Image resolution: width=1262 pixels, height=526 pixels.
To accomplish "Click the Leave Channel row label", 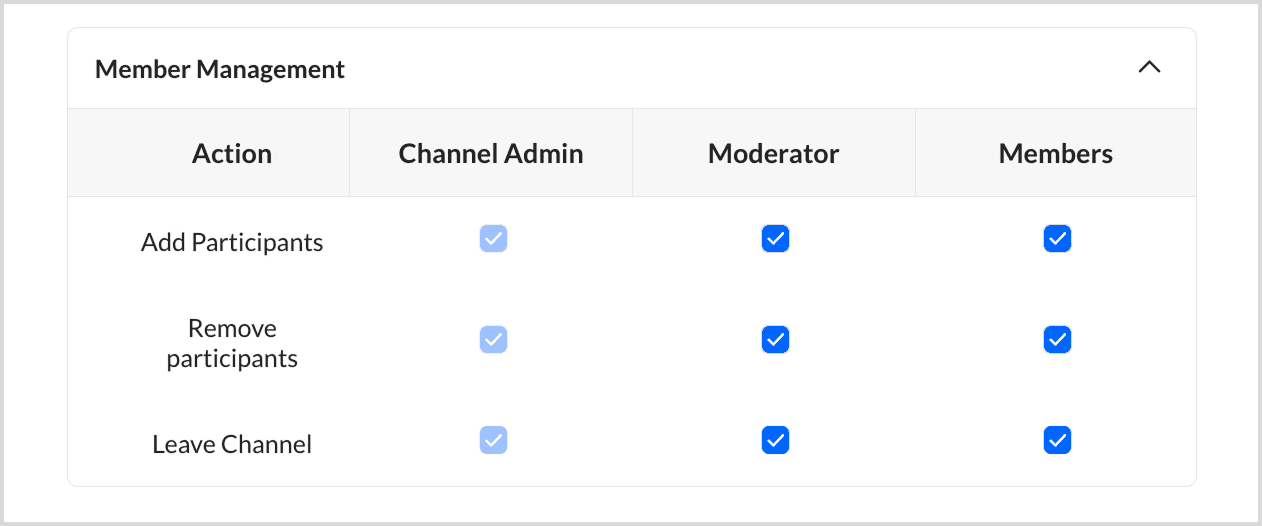I will 232,444.
